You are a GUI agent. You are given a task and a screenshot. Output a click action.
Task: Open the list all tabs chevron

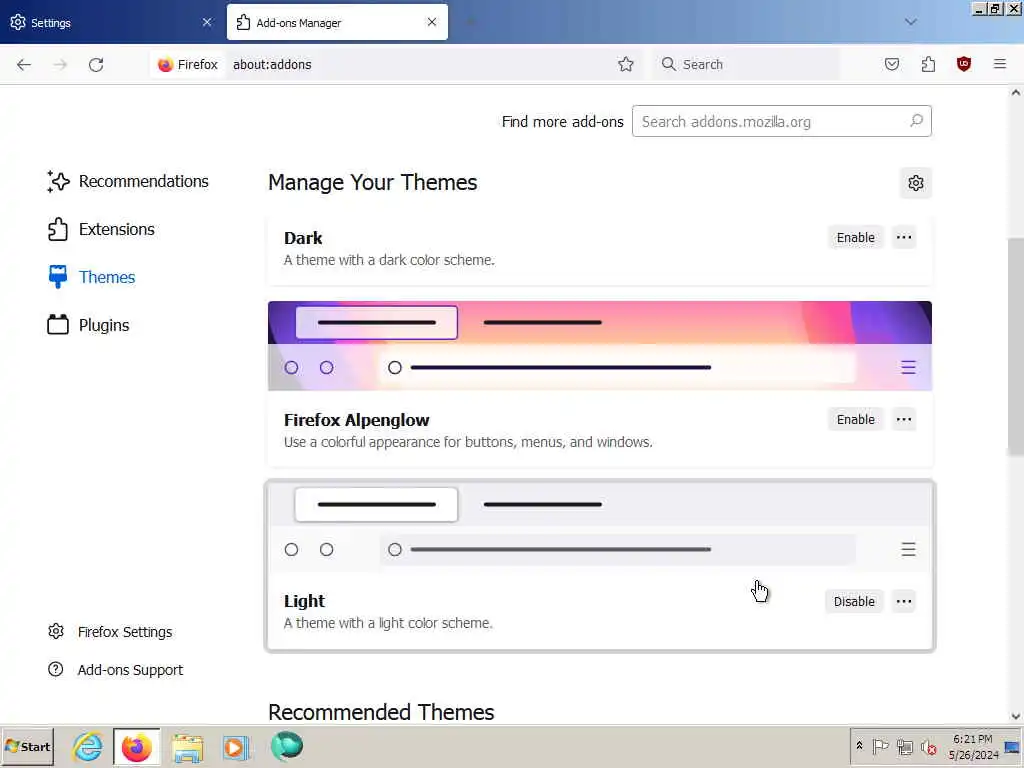point(910,22)
